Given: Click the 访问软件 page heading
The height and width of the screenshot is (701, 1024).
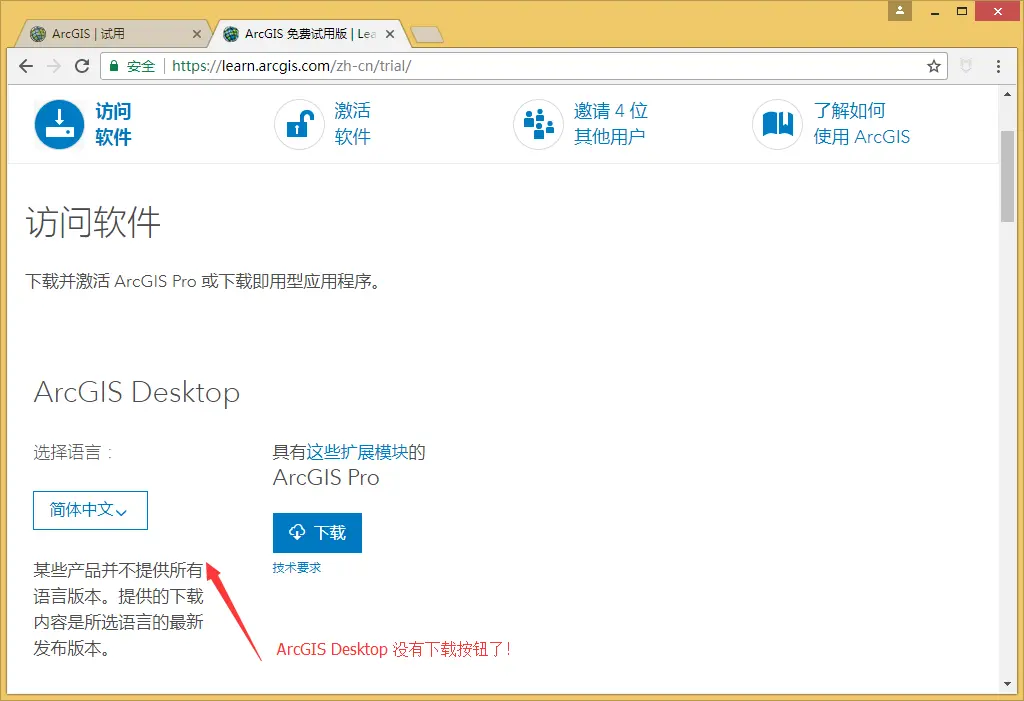Looking at the screenshot, I should click(93, 223).
